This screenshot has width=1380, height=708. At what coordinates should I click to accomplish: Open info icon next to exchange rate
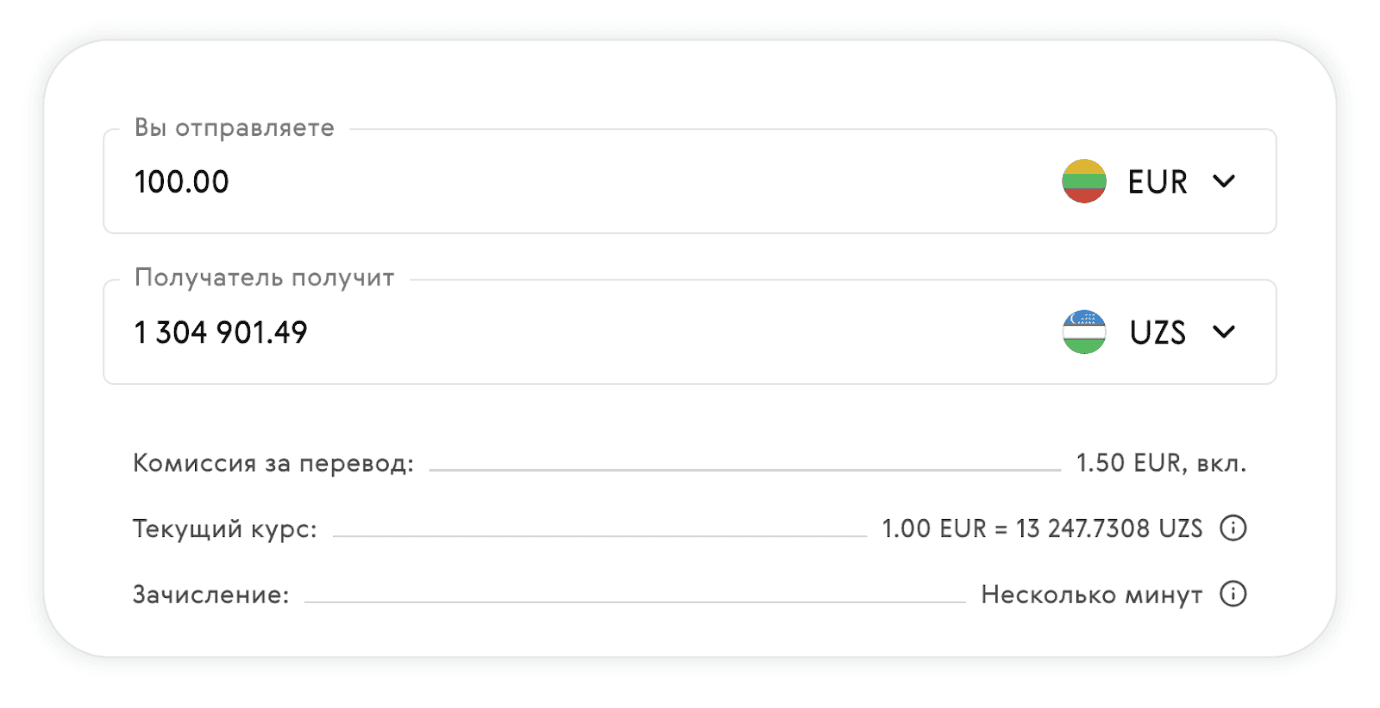1233,528
